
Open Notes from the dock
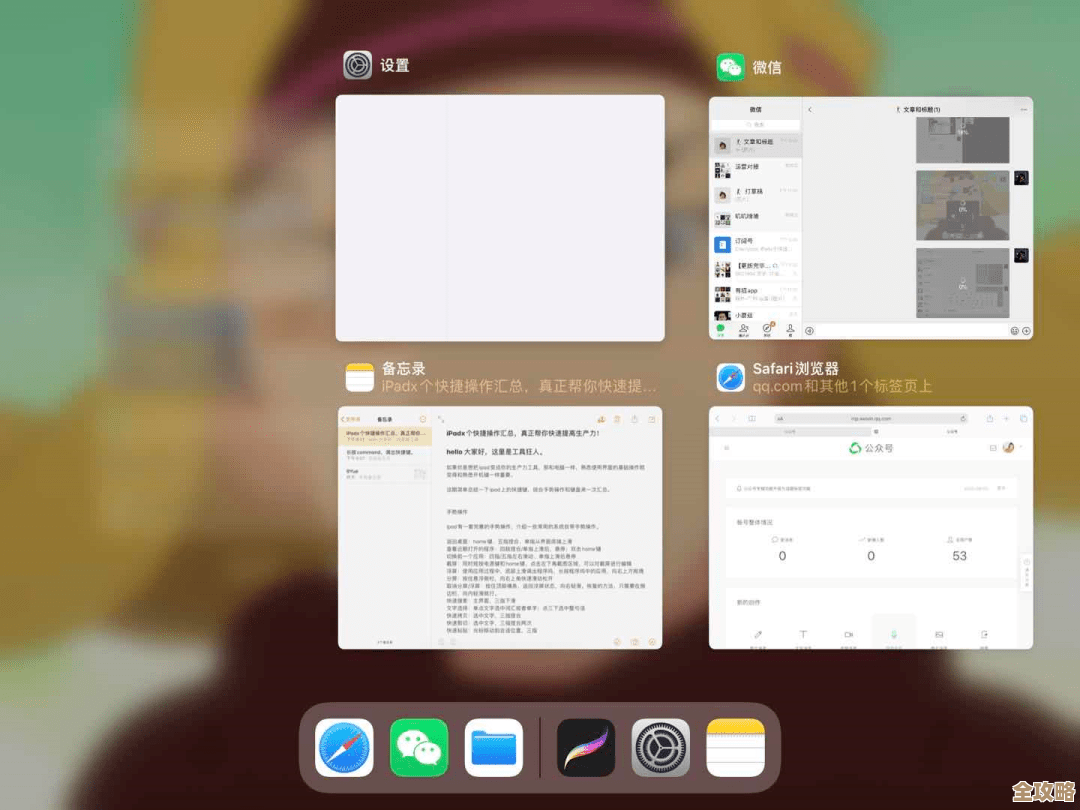736,747
